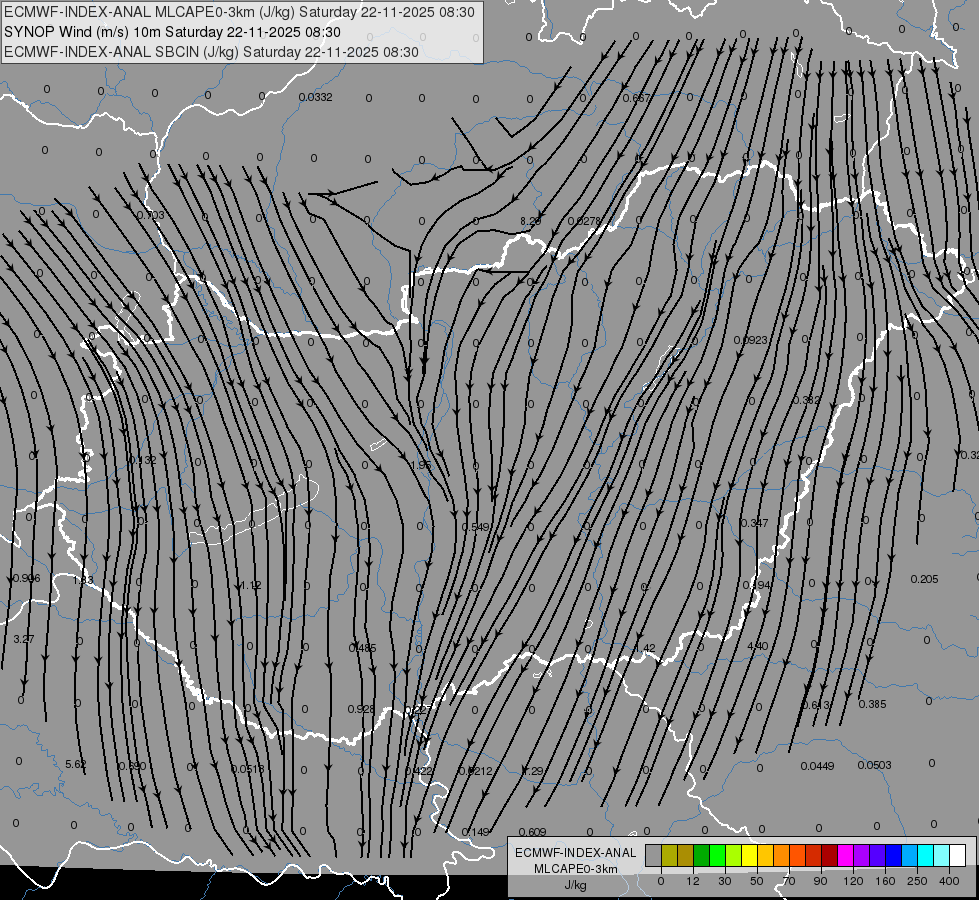Click the map value 0.703
This screenshot has height=900, width=979.
(x=150, y=215)
